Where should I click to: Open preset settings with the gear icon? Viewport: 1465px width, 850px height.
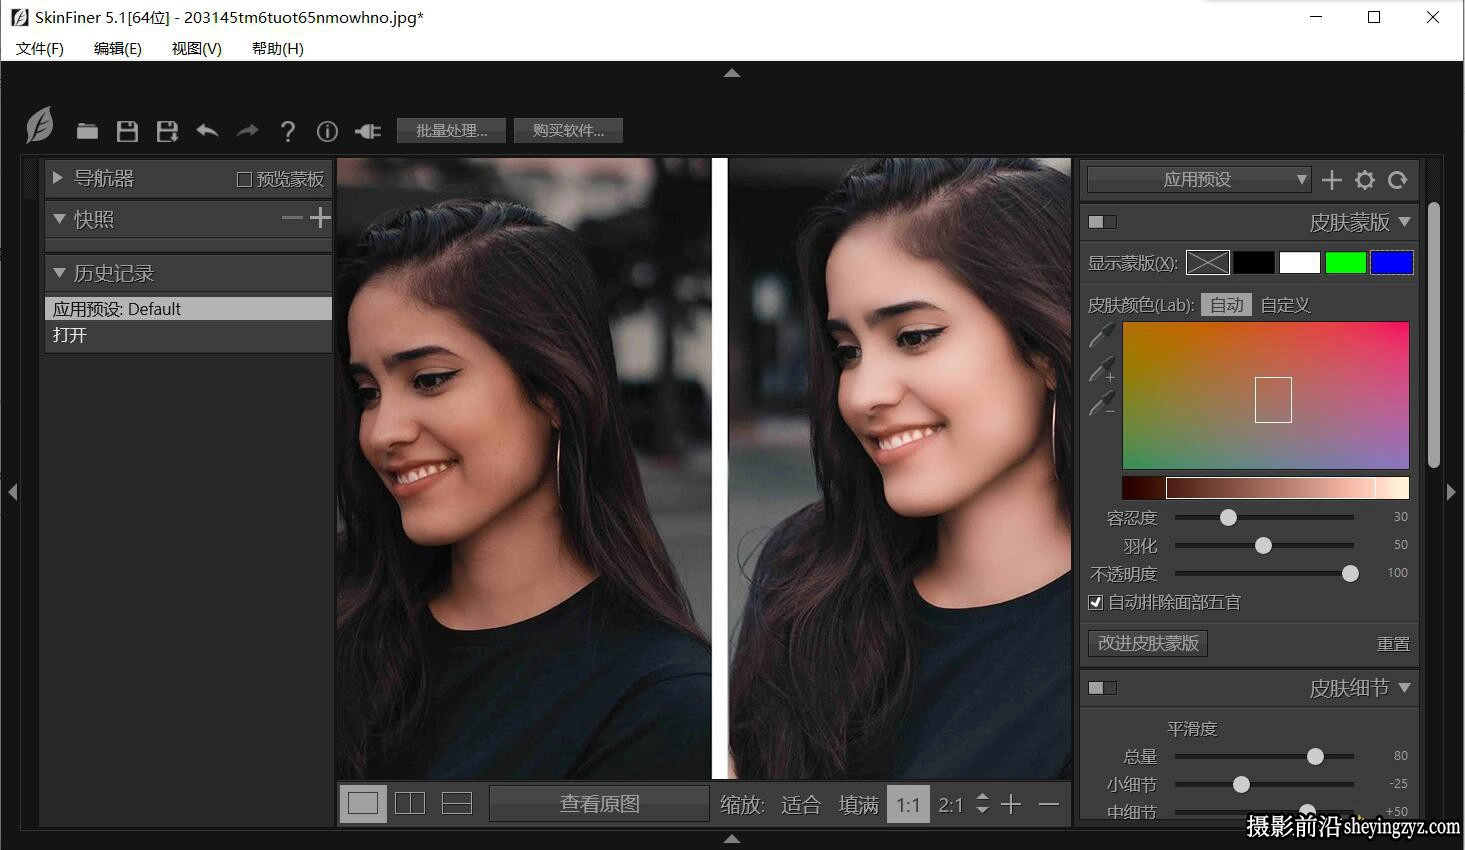(1365, 180)
